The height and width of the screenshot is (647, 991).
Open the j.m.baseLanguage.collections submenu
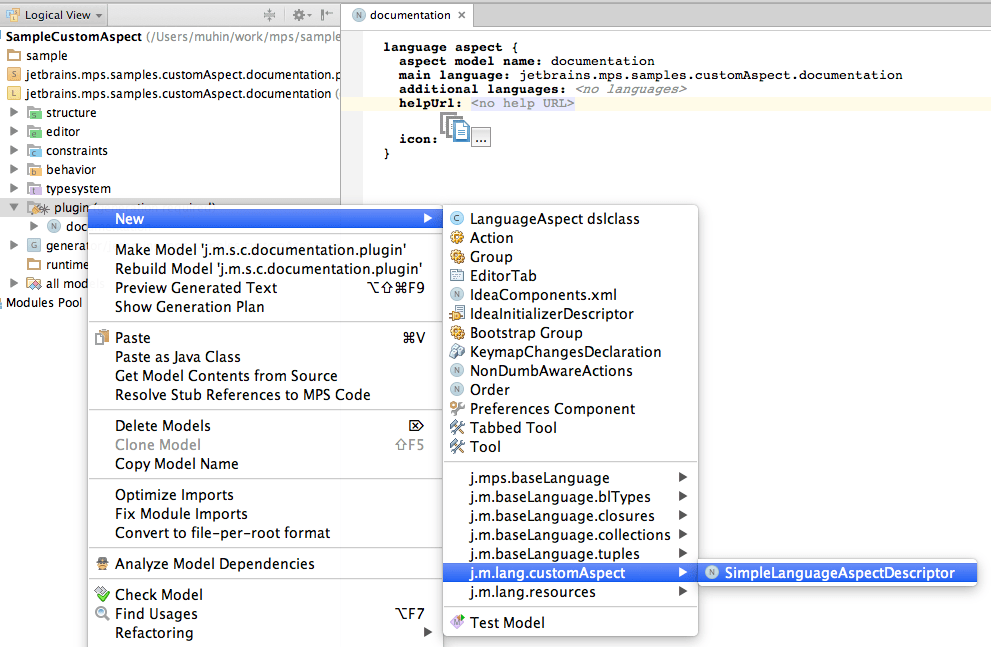[571, 535]
